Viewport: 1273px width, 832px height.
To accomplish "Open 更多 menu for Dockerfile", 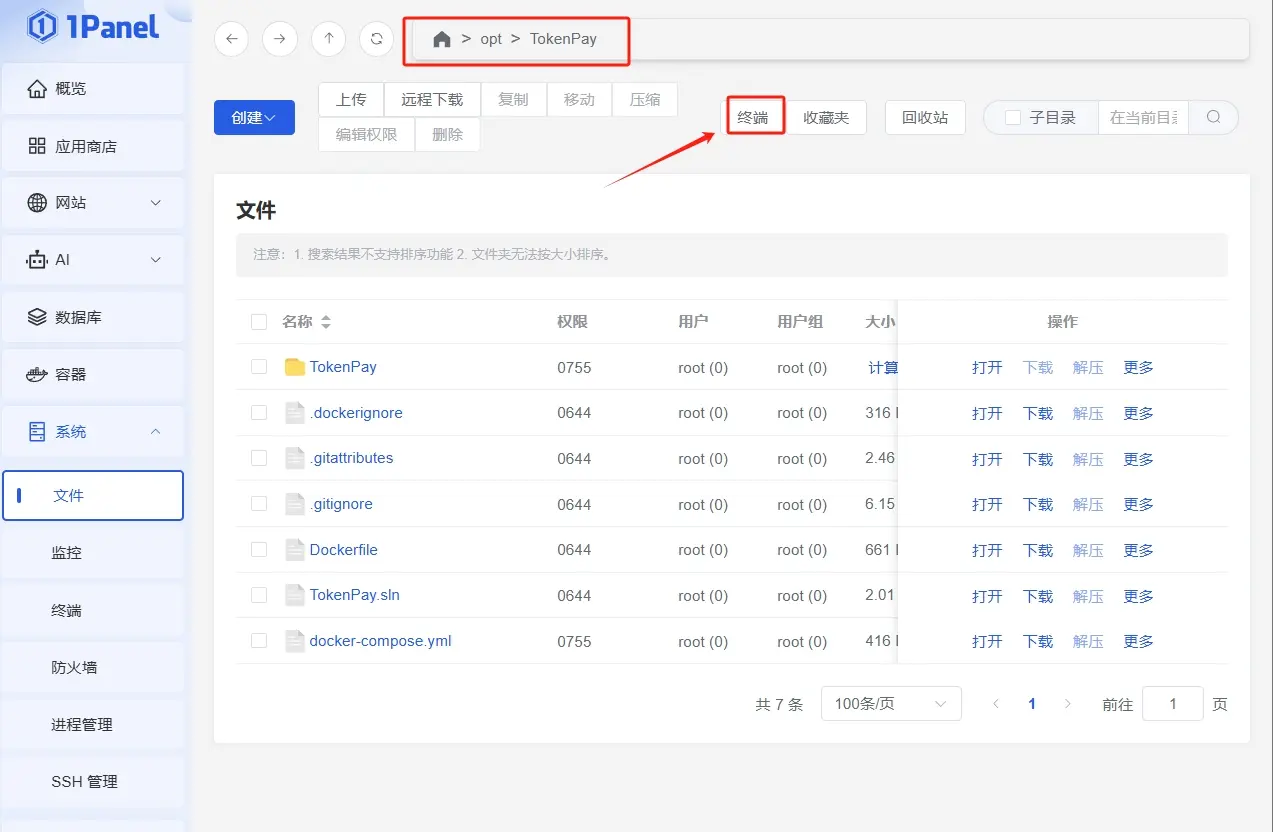I will click(x=1138, y=550).
